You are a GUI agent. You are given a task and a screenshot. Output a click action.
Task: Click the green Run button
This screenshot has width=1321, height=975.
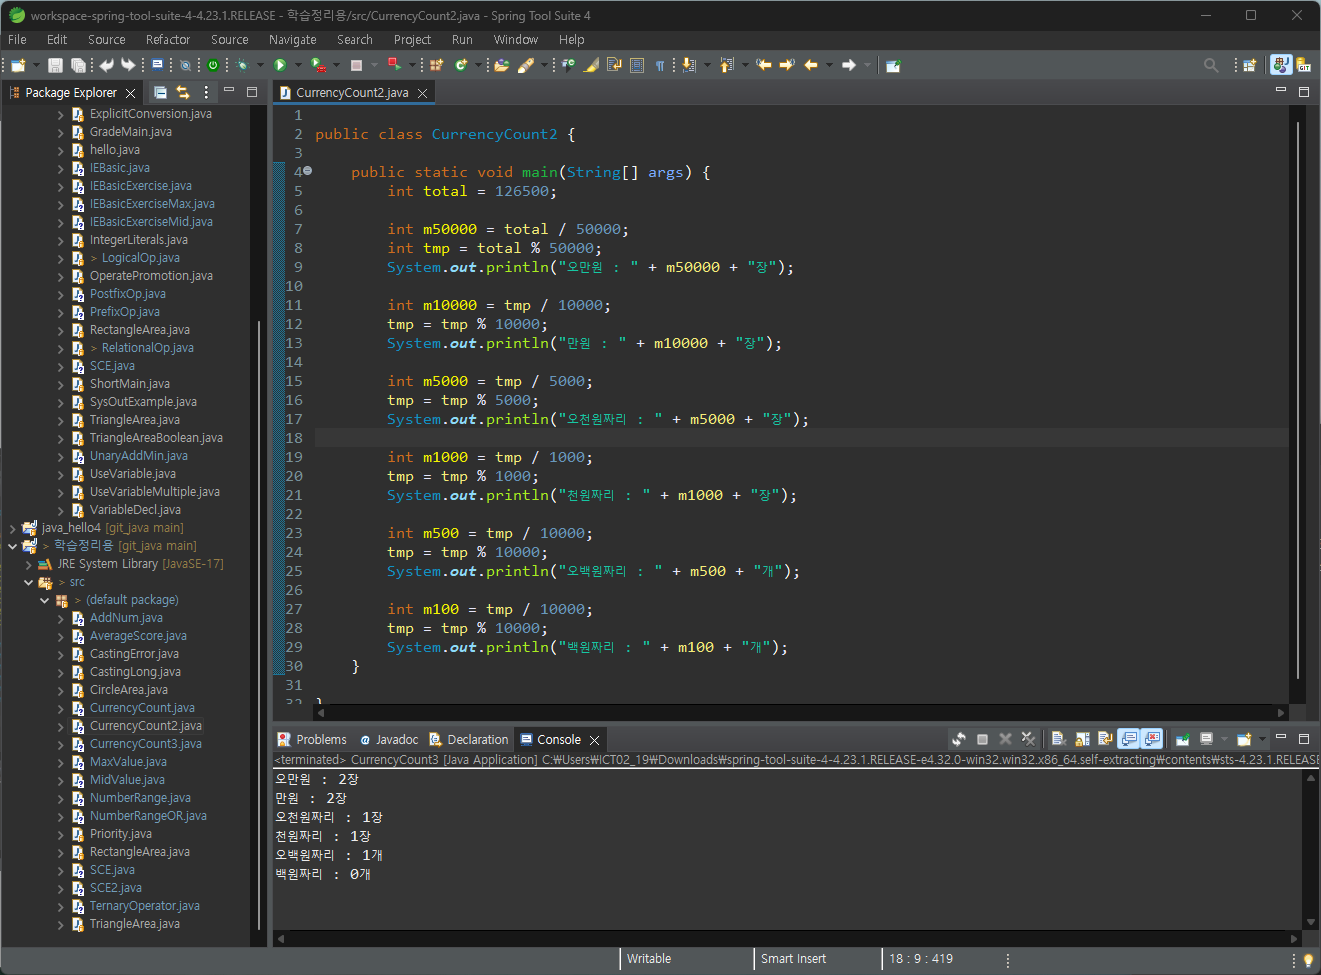[x=280, y=65]
